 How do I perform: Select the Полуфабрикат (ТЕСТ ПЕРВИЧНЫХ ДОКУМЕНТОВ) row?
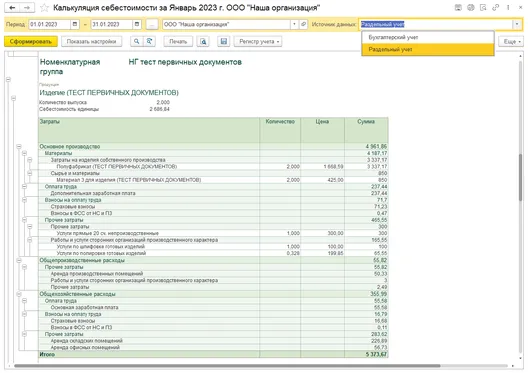[213, 167]
